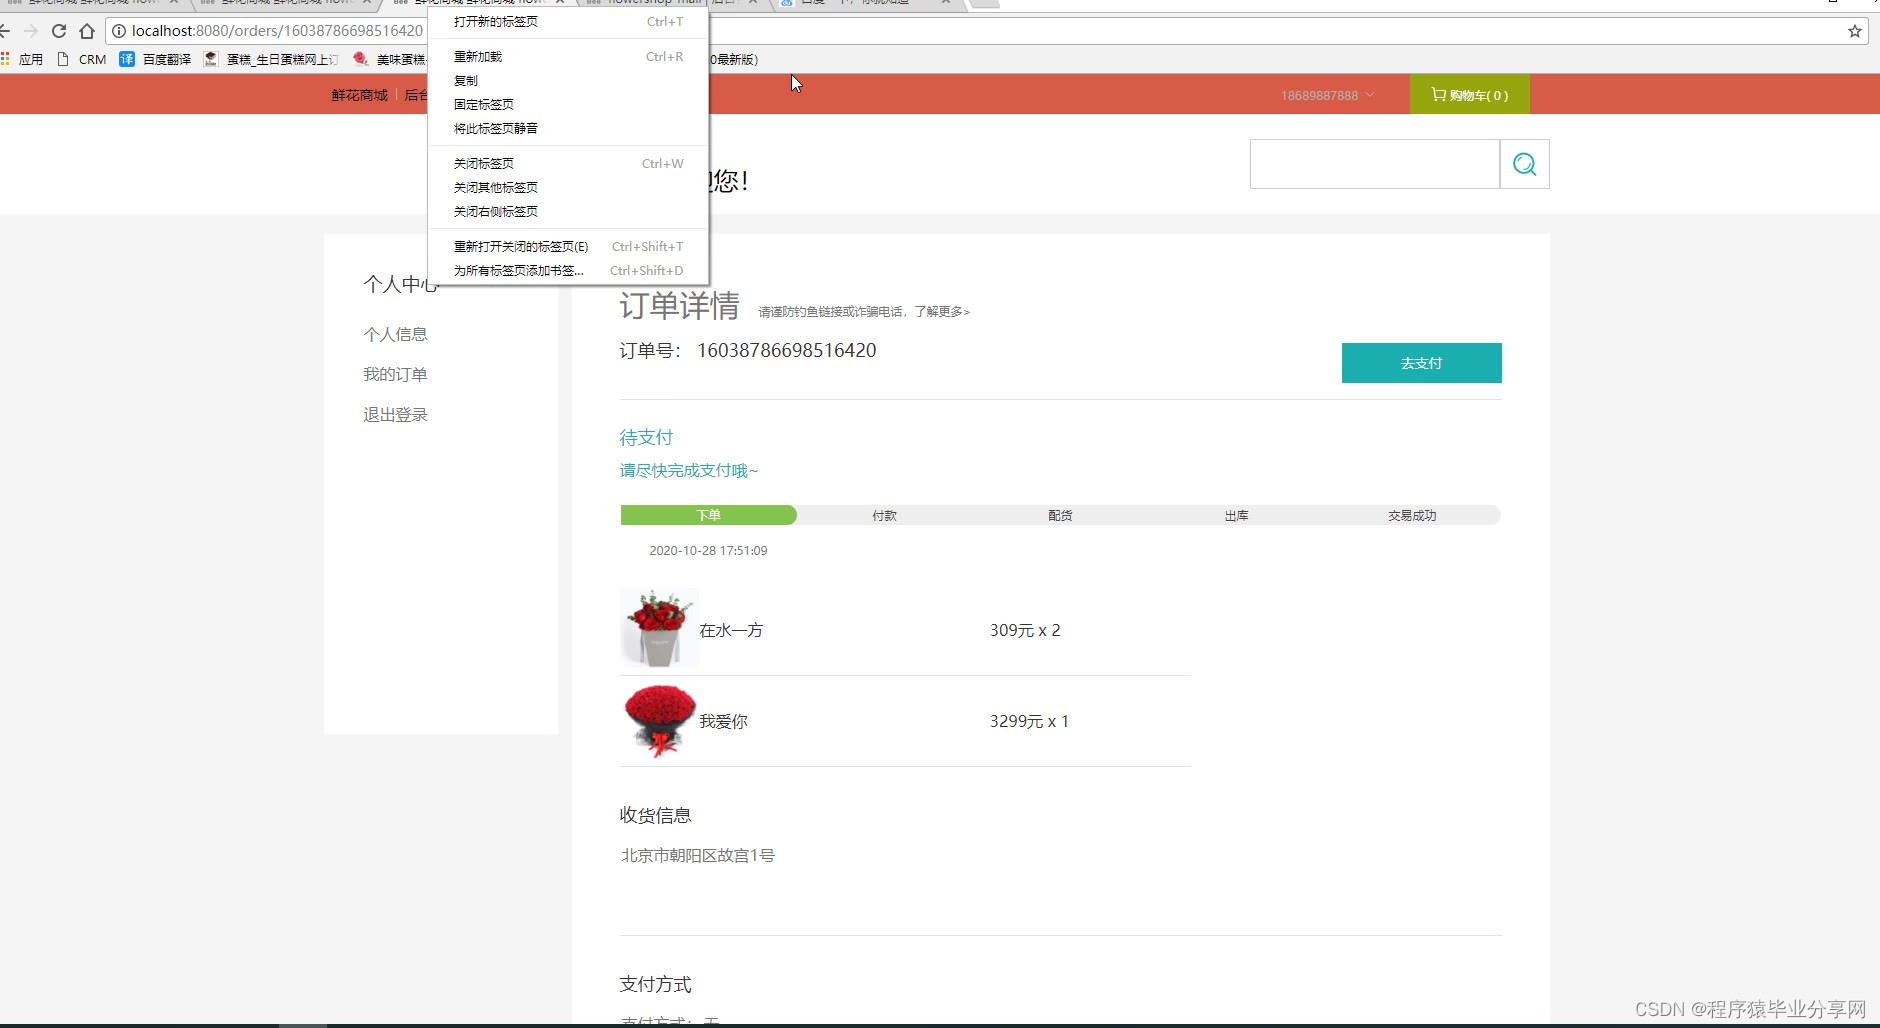Open 我的订单 in the sidebar
The width and height of the screenshot is (1880, 1028).
point(395,374)
